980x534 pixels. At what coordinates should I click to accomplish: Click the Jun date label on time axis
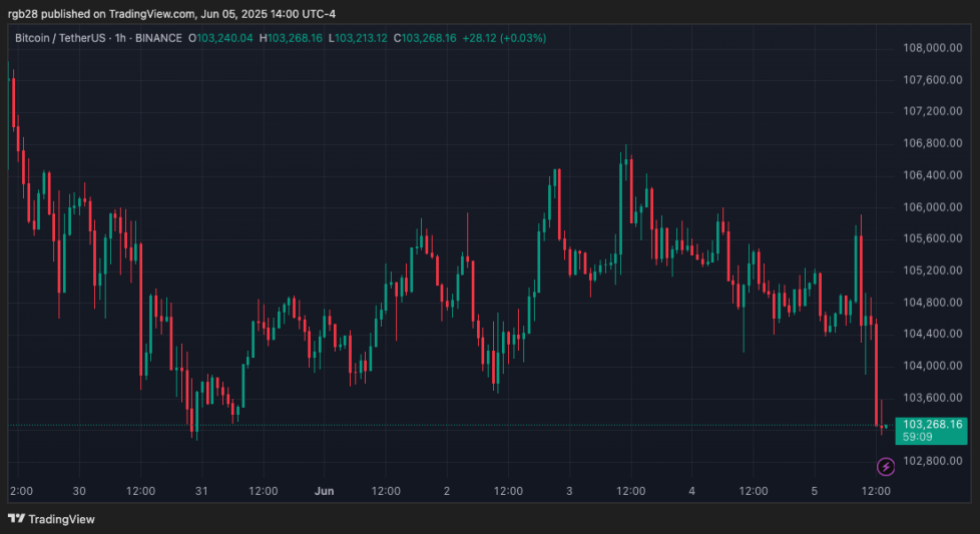pos(324,491)
